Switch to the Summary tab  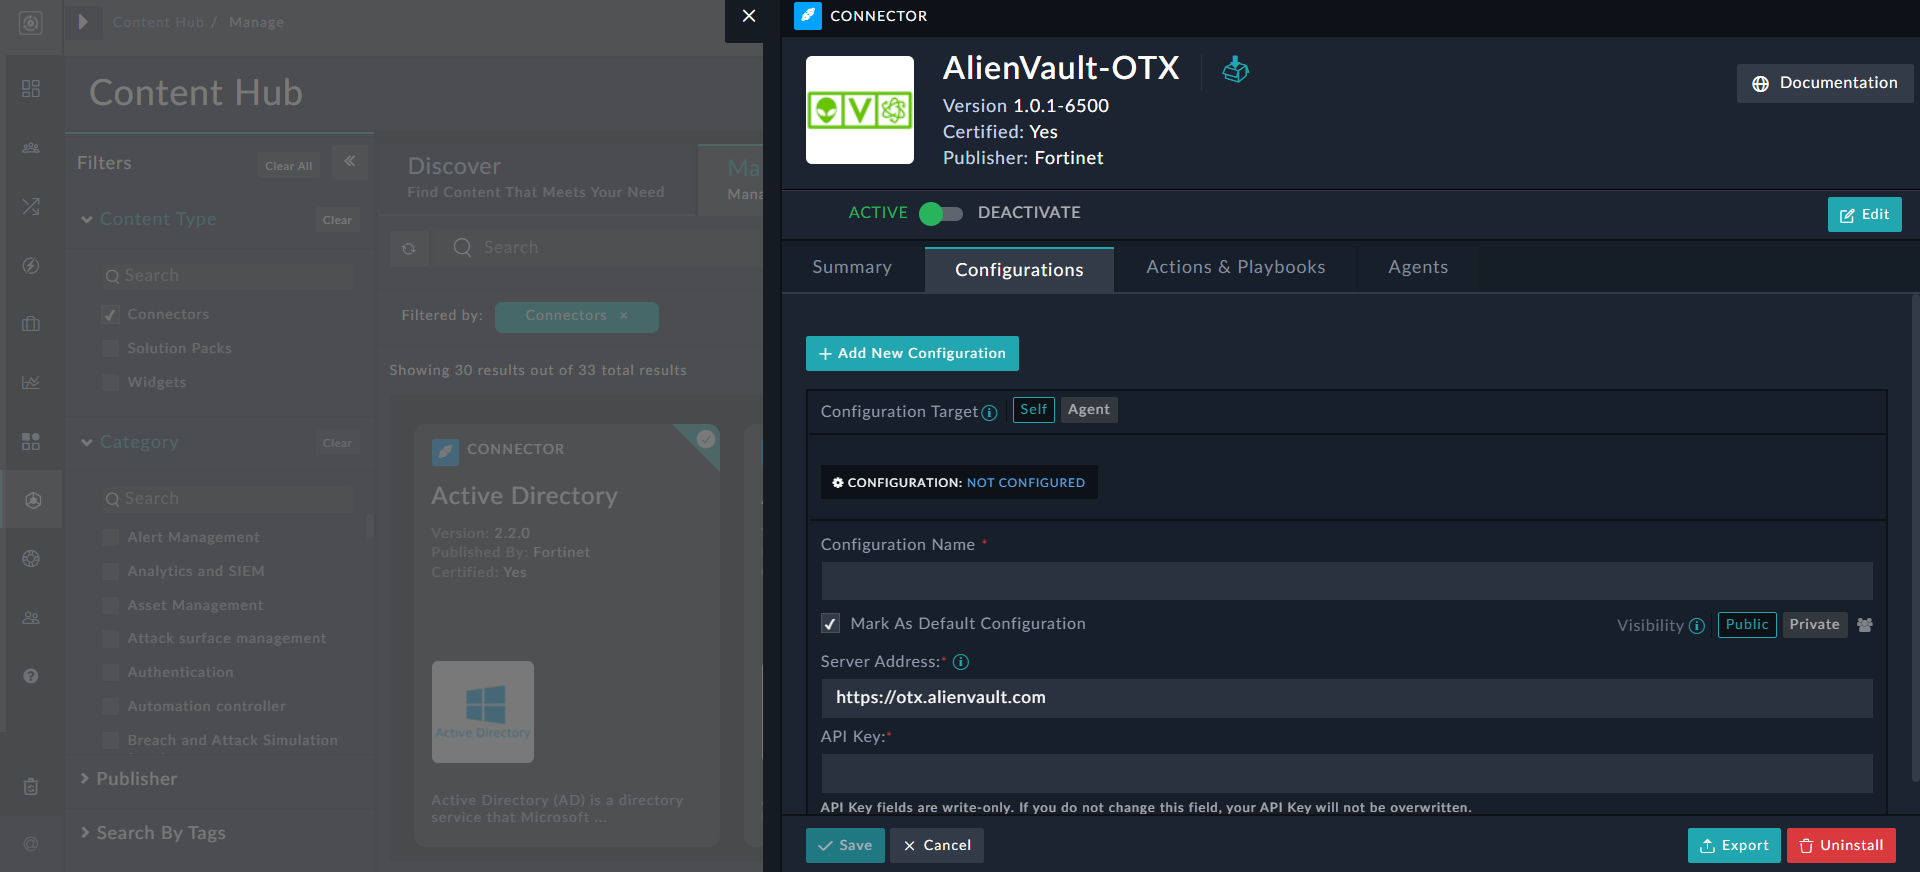(852, 267)
